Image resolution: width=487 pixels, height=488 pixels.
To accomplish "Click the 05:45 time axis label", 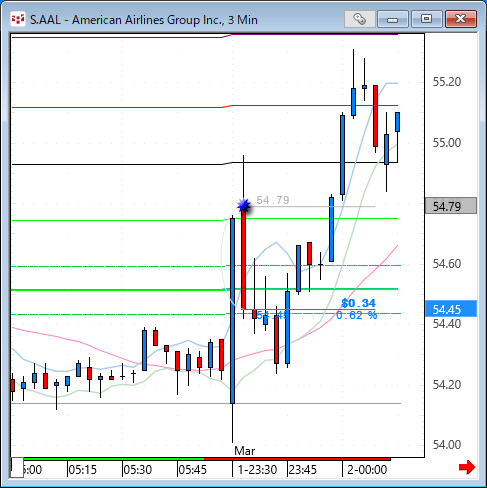I will point(193,470).
